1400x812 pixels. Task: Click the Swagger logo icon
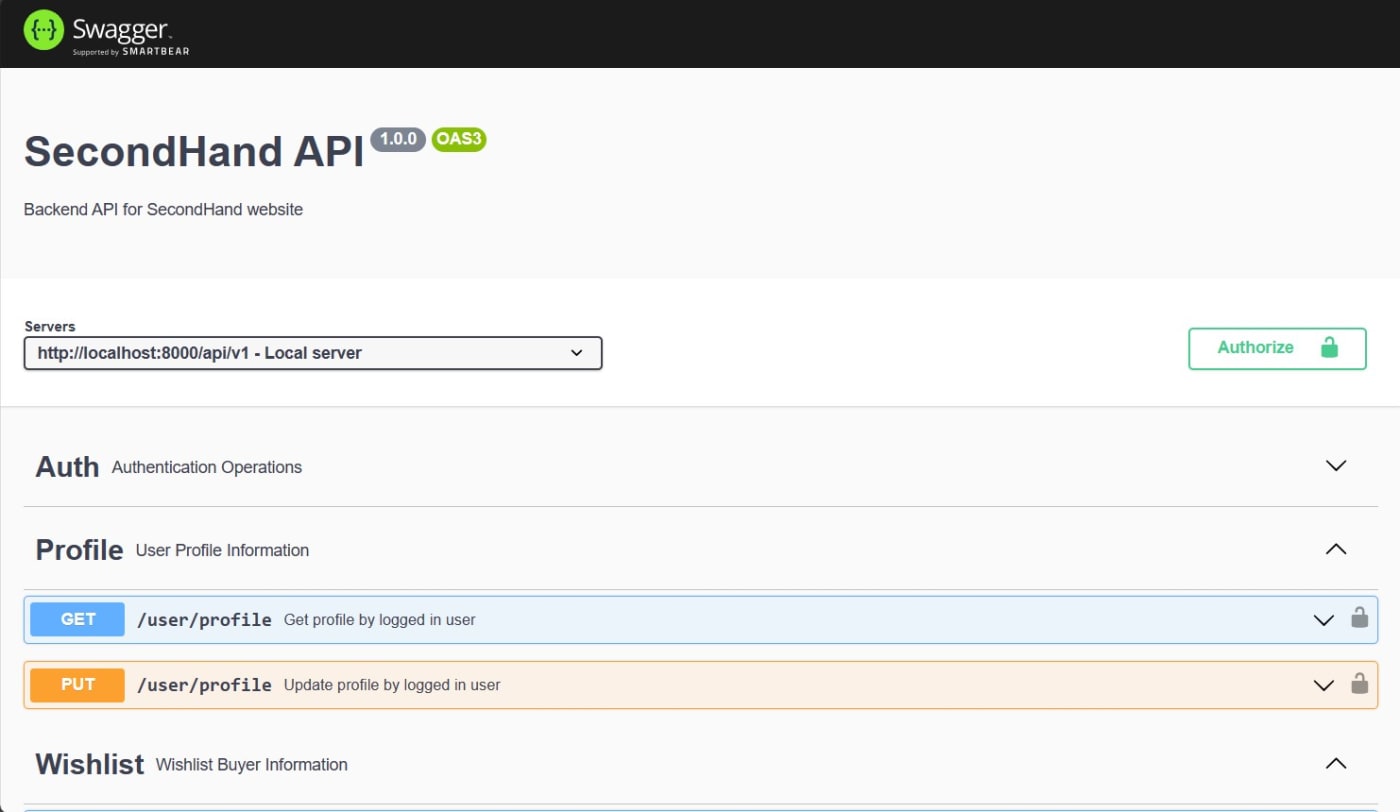[43, 30]
